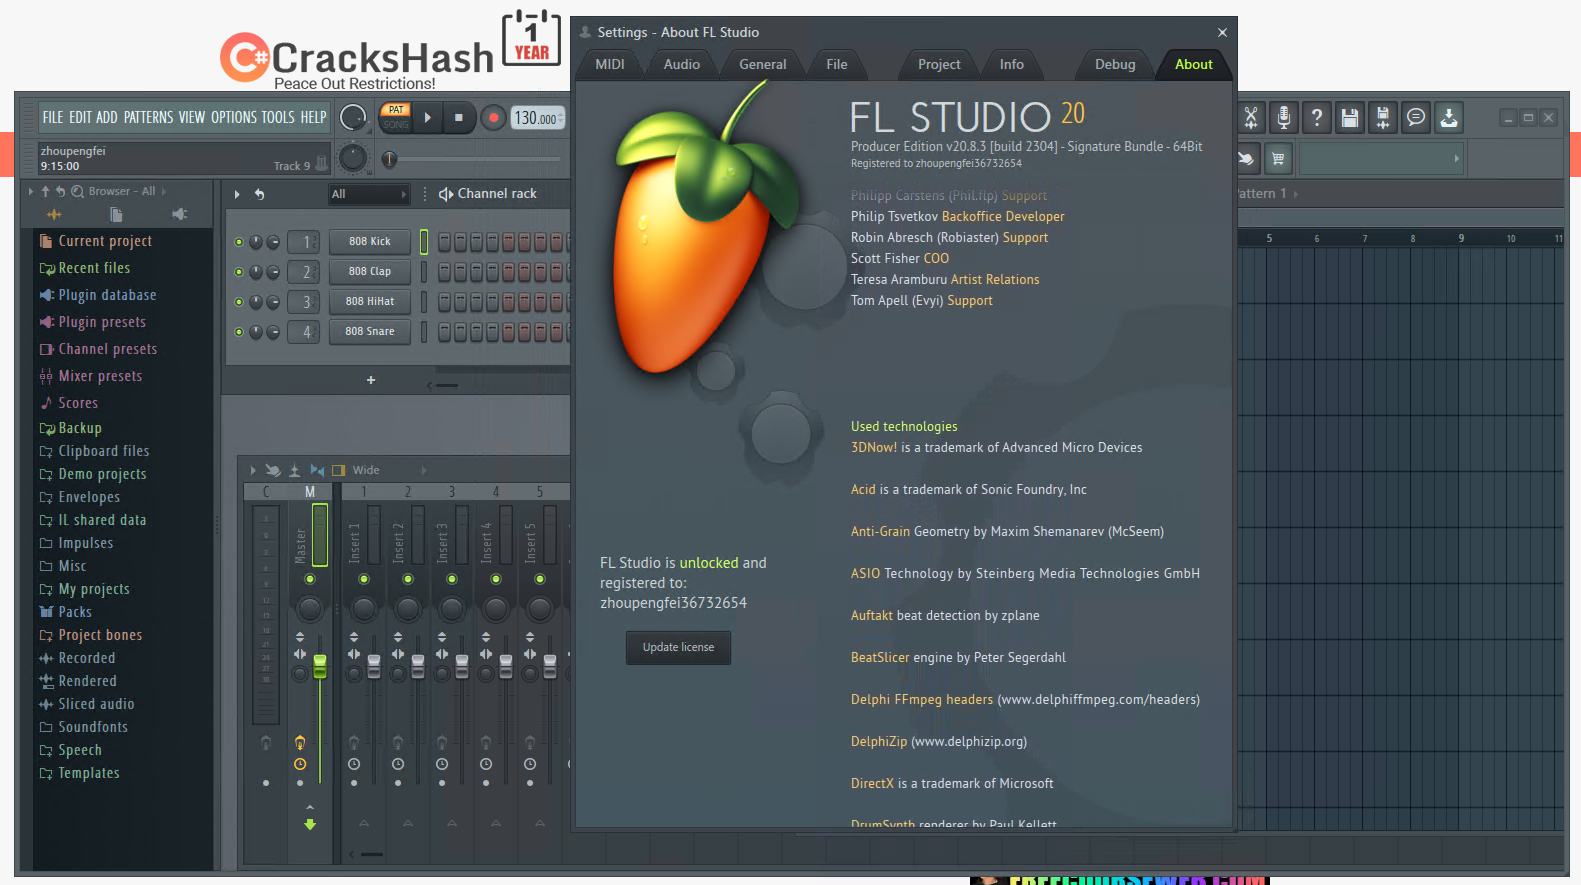
Task: Click the 130.000 tempo field
Action: (538, 118)
